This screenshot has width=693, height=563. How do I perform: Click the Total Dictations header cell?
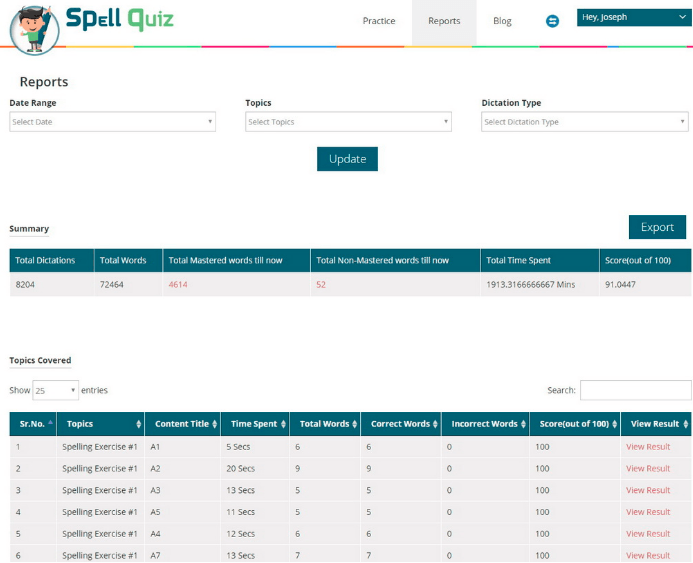pyautogui.click(x=52, y=260)
